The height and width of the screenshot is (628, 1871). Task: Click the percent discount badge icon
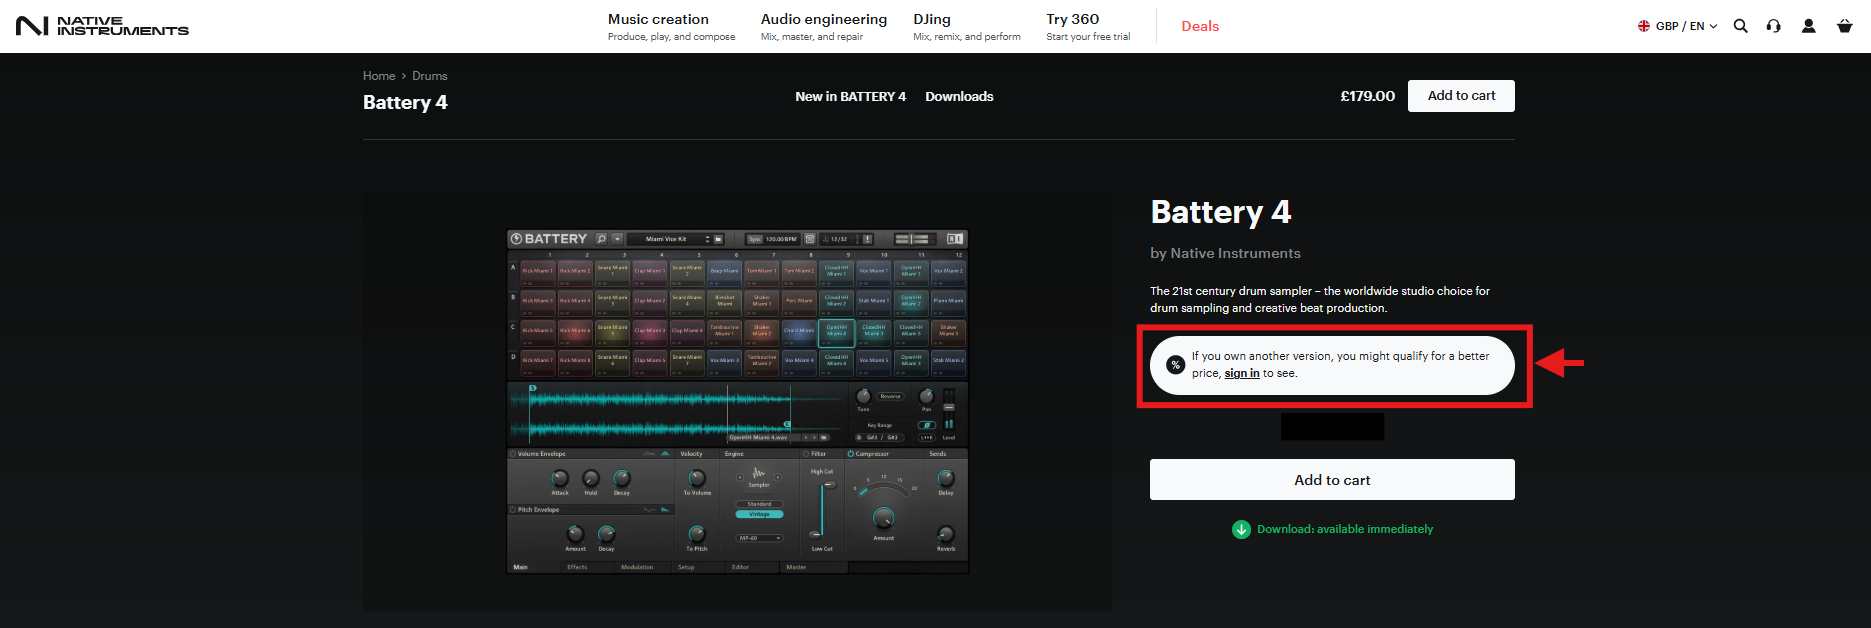point(1176,365)
